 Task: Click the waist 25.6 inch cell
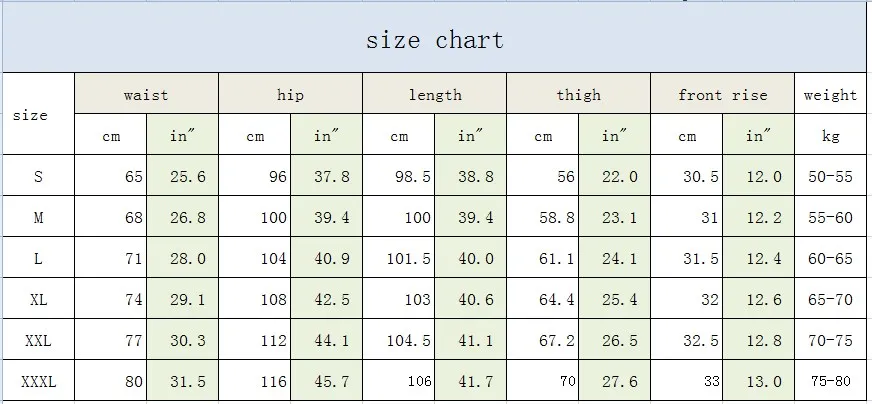click(182, 176)
